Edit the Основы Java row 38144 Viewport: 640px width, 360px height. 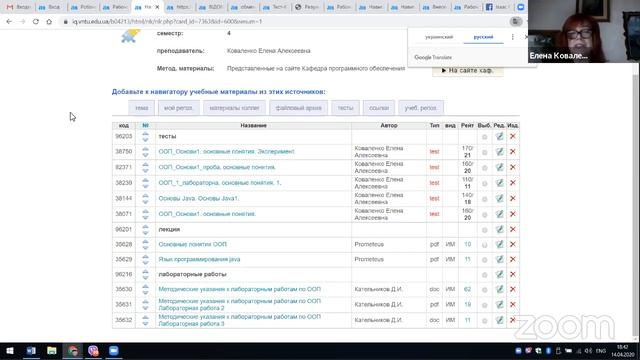[500, 199]
